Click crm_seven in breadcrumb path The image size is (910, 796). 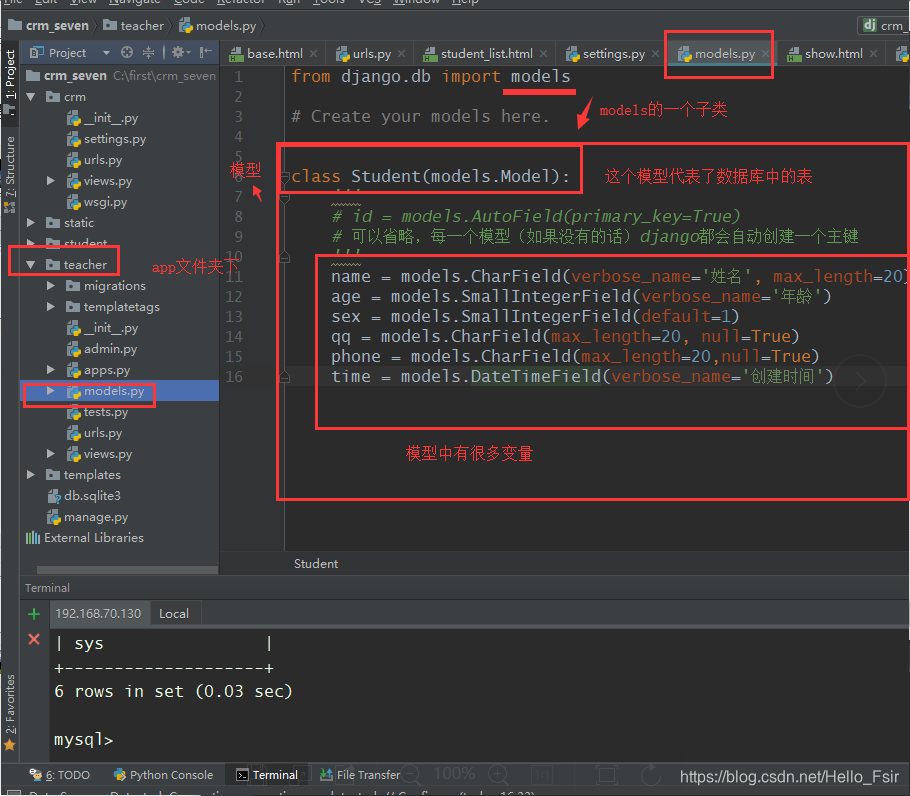(x=49, y=26)
